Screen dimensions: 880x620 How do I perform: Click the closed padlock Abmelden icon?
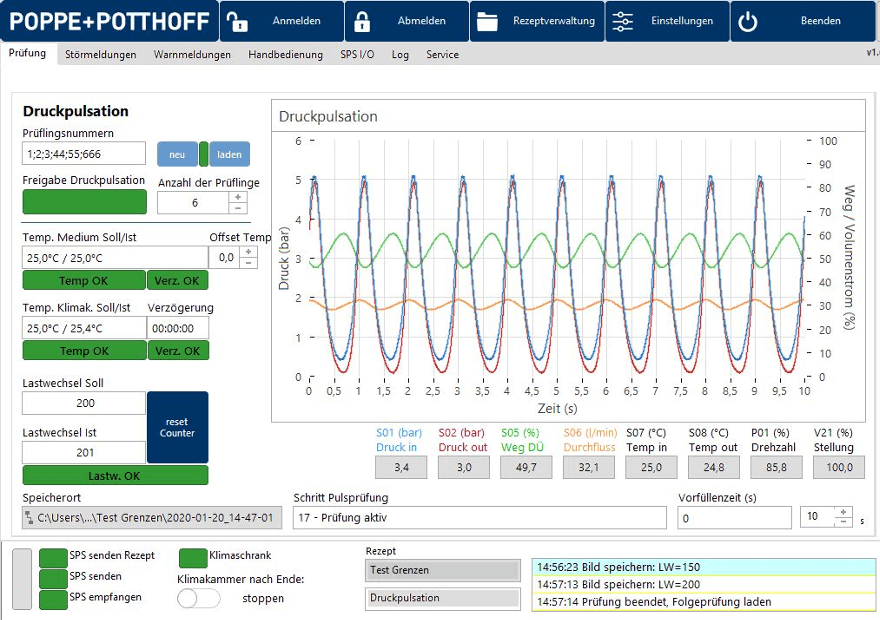362,21
